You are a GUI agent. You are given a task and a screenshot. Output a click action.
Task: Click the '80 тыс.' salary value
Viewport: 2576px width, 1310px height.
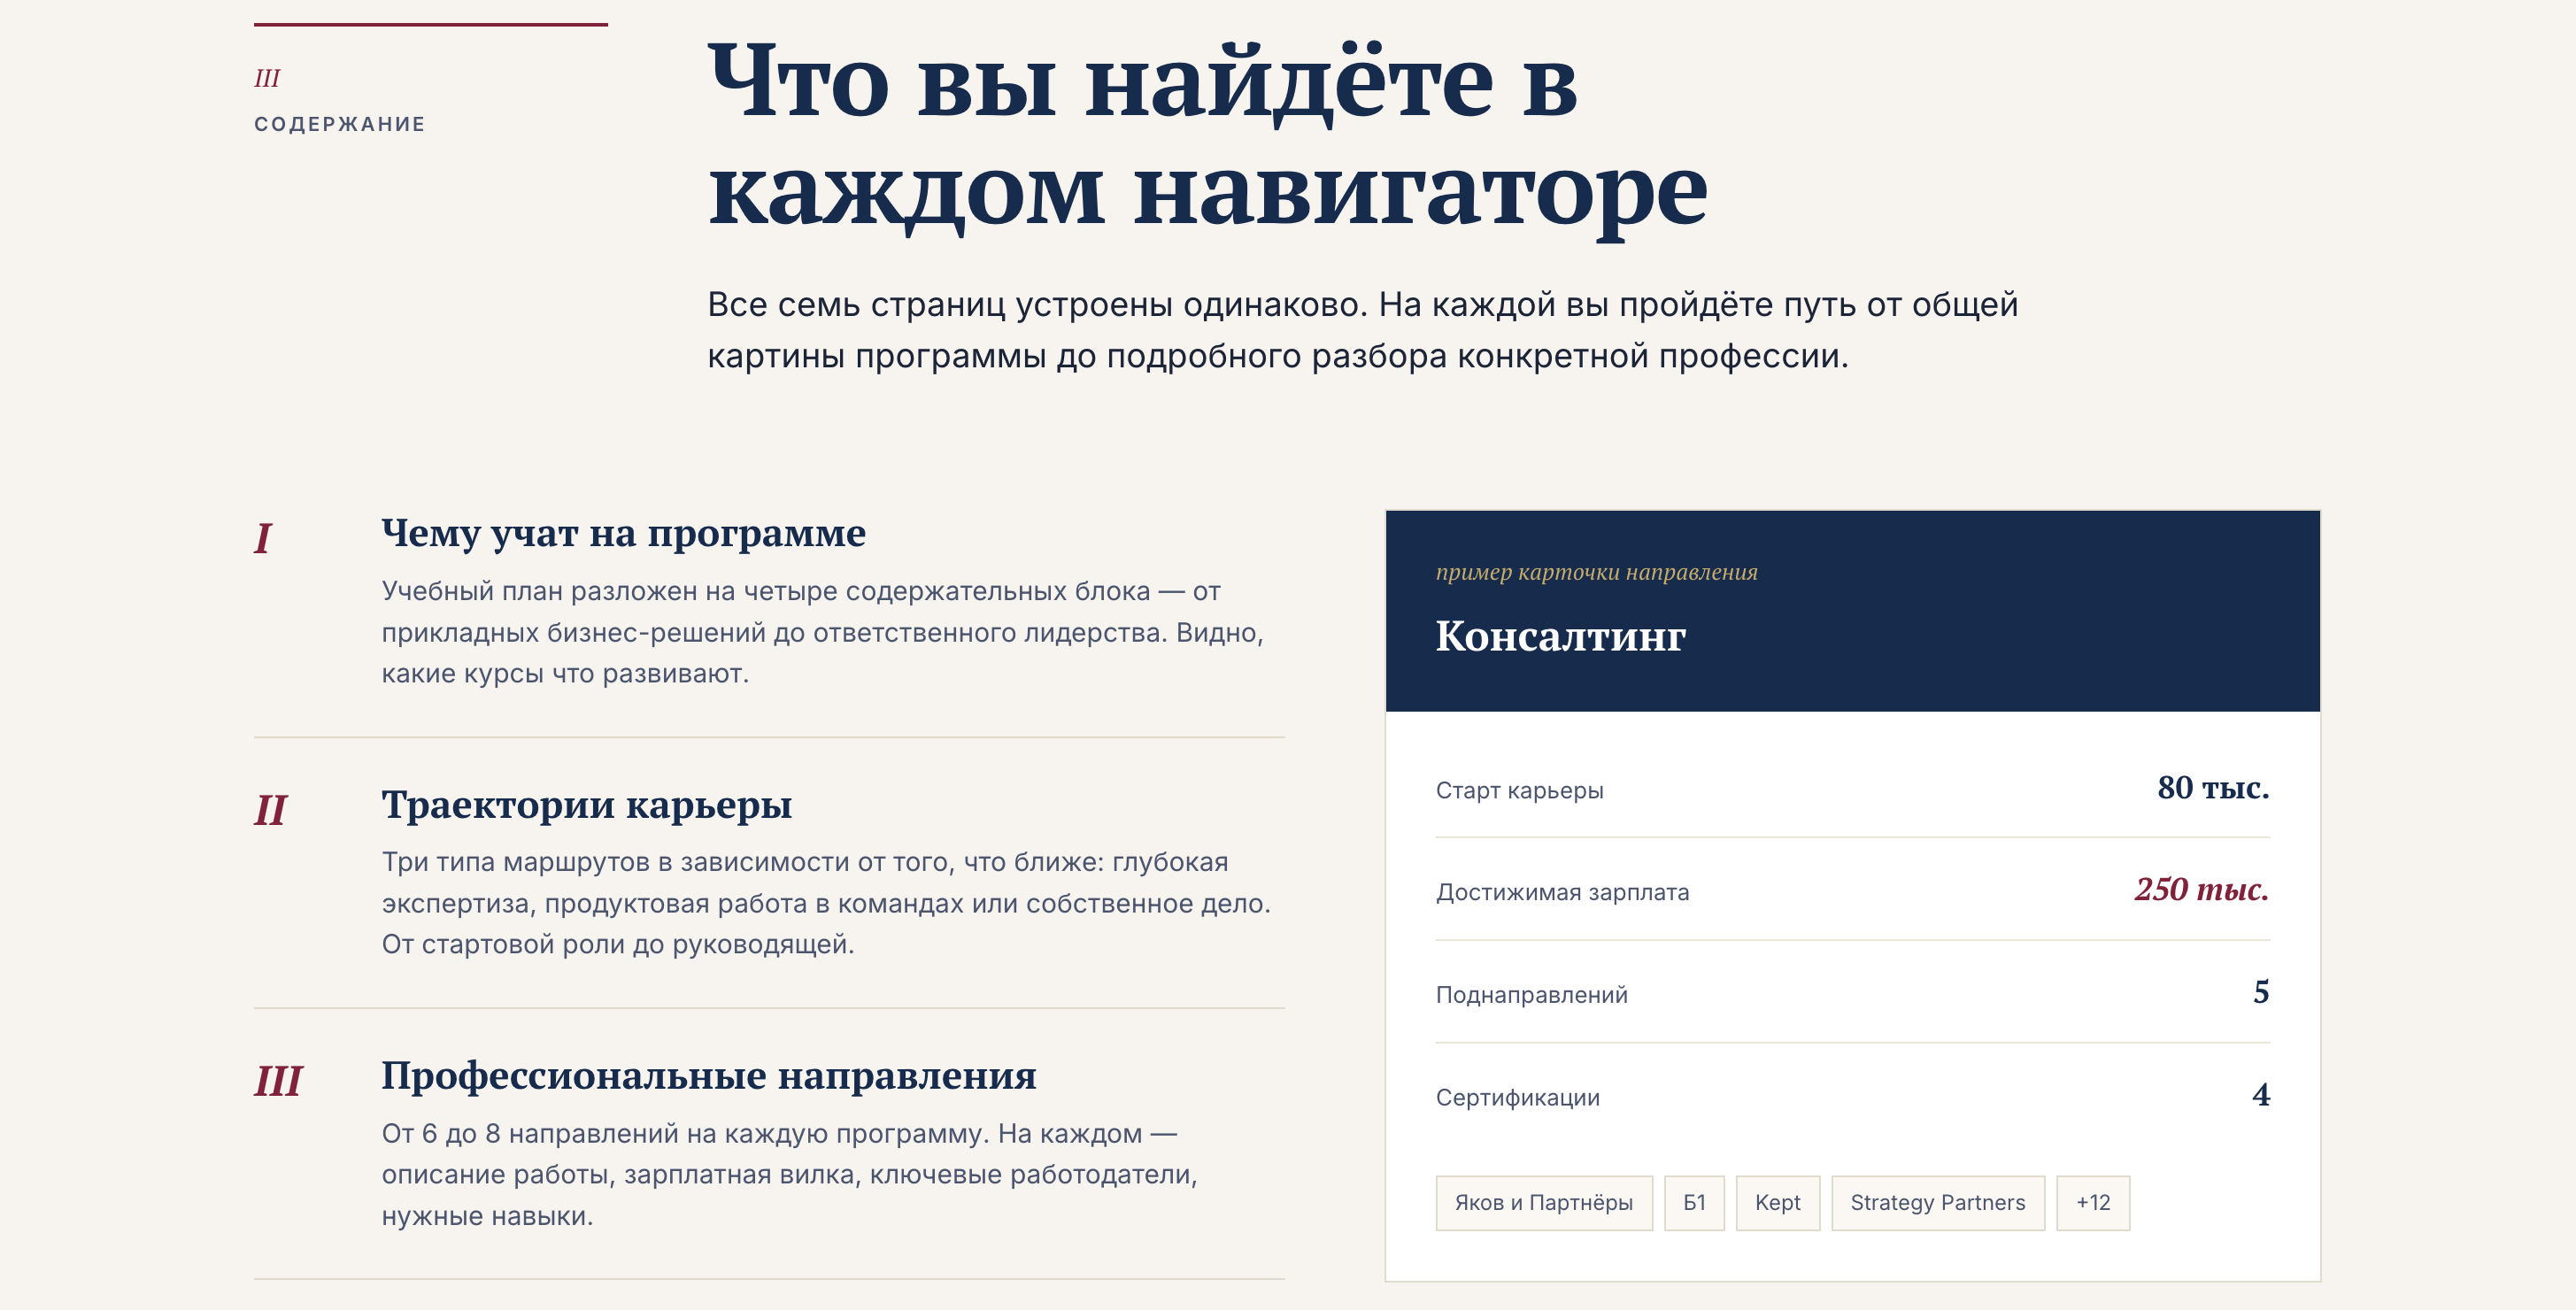[2212, 788]
